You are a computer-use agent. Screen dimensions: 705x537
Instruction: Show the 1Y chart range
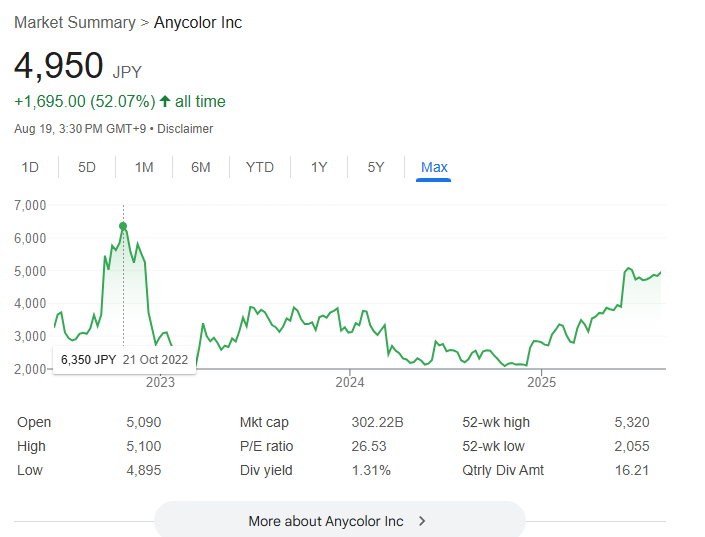[319, 167]
